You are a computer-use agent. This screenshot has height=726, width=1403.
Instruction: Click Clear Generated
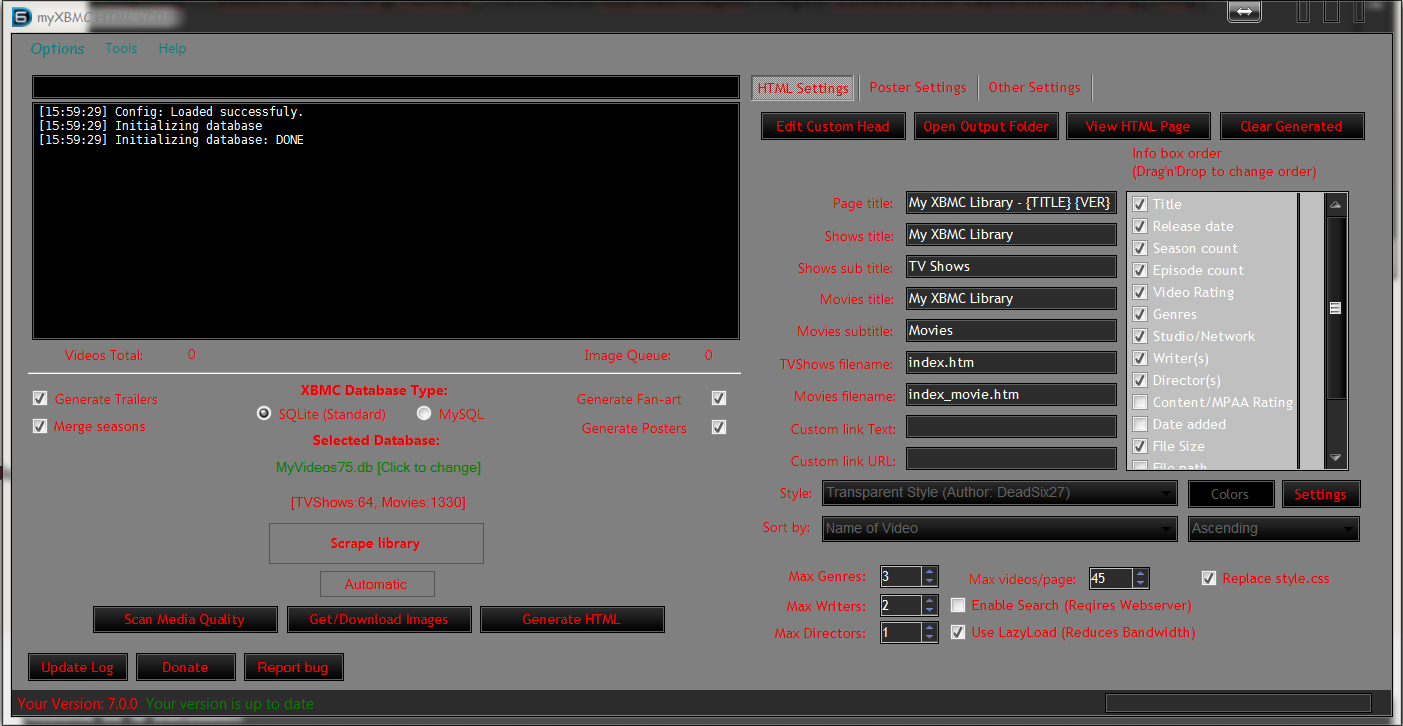[x=1291, y=126]
